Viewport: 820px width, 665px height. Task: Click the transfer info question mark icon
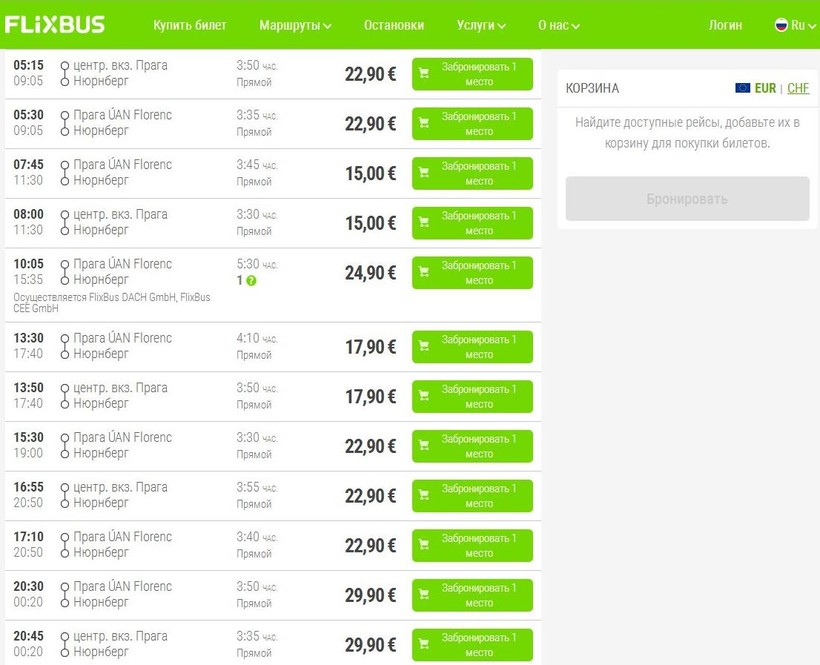tap(251, 281)
